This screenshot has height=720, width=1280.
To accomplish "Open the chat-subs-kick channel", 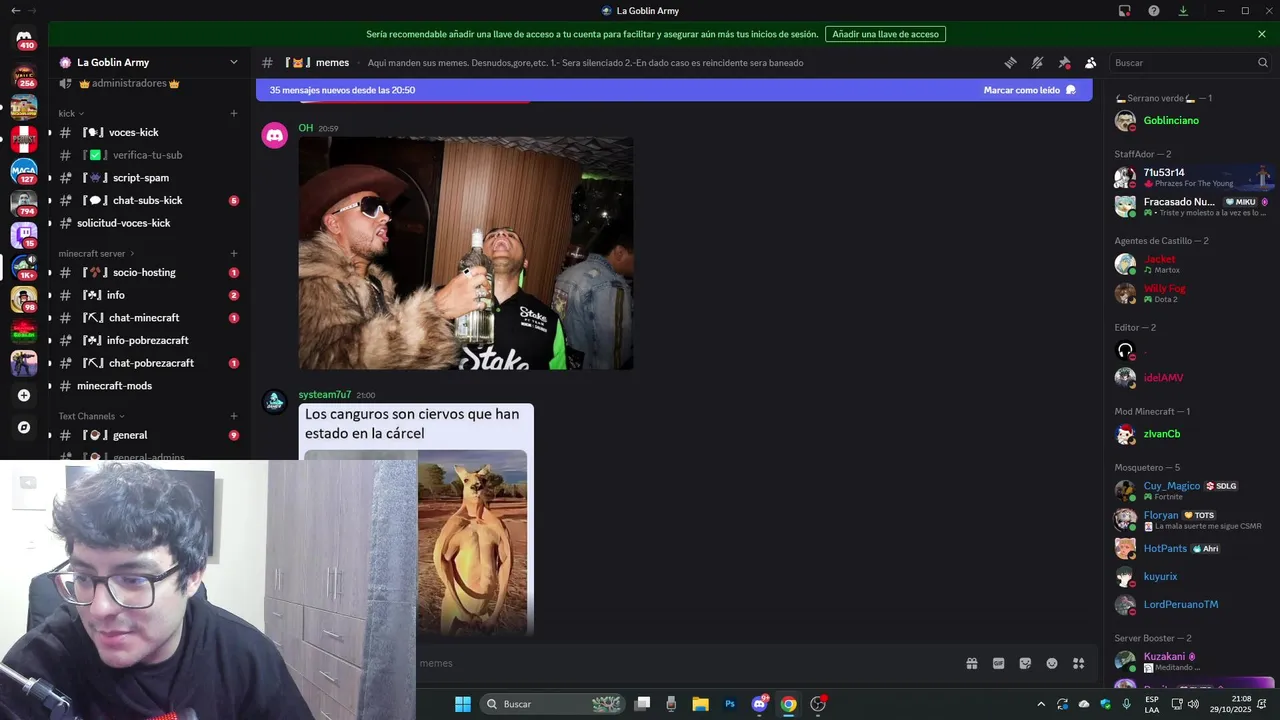I will click(149, 200).
